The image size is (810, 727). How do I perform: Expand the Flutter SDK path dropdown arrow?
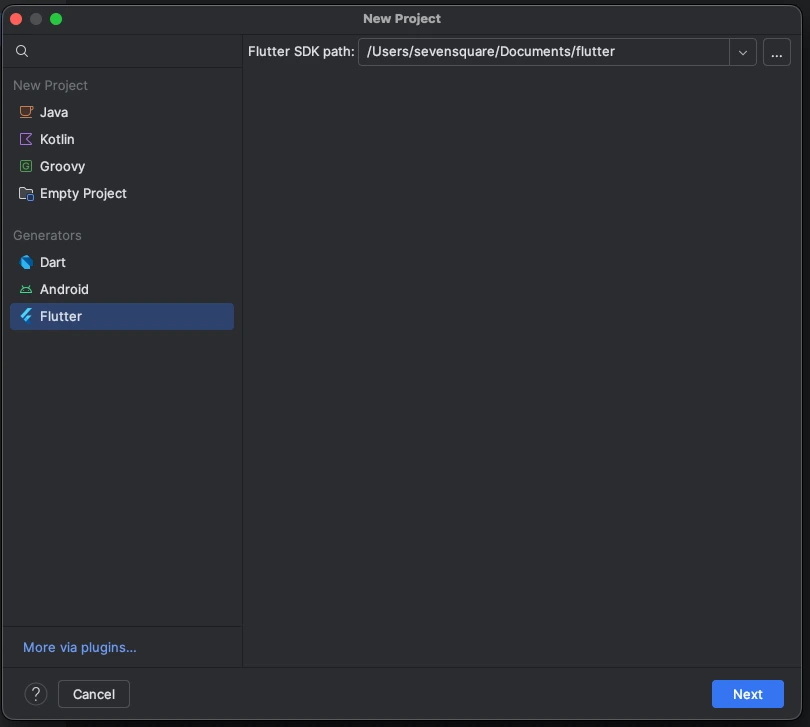click(743, 52)
